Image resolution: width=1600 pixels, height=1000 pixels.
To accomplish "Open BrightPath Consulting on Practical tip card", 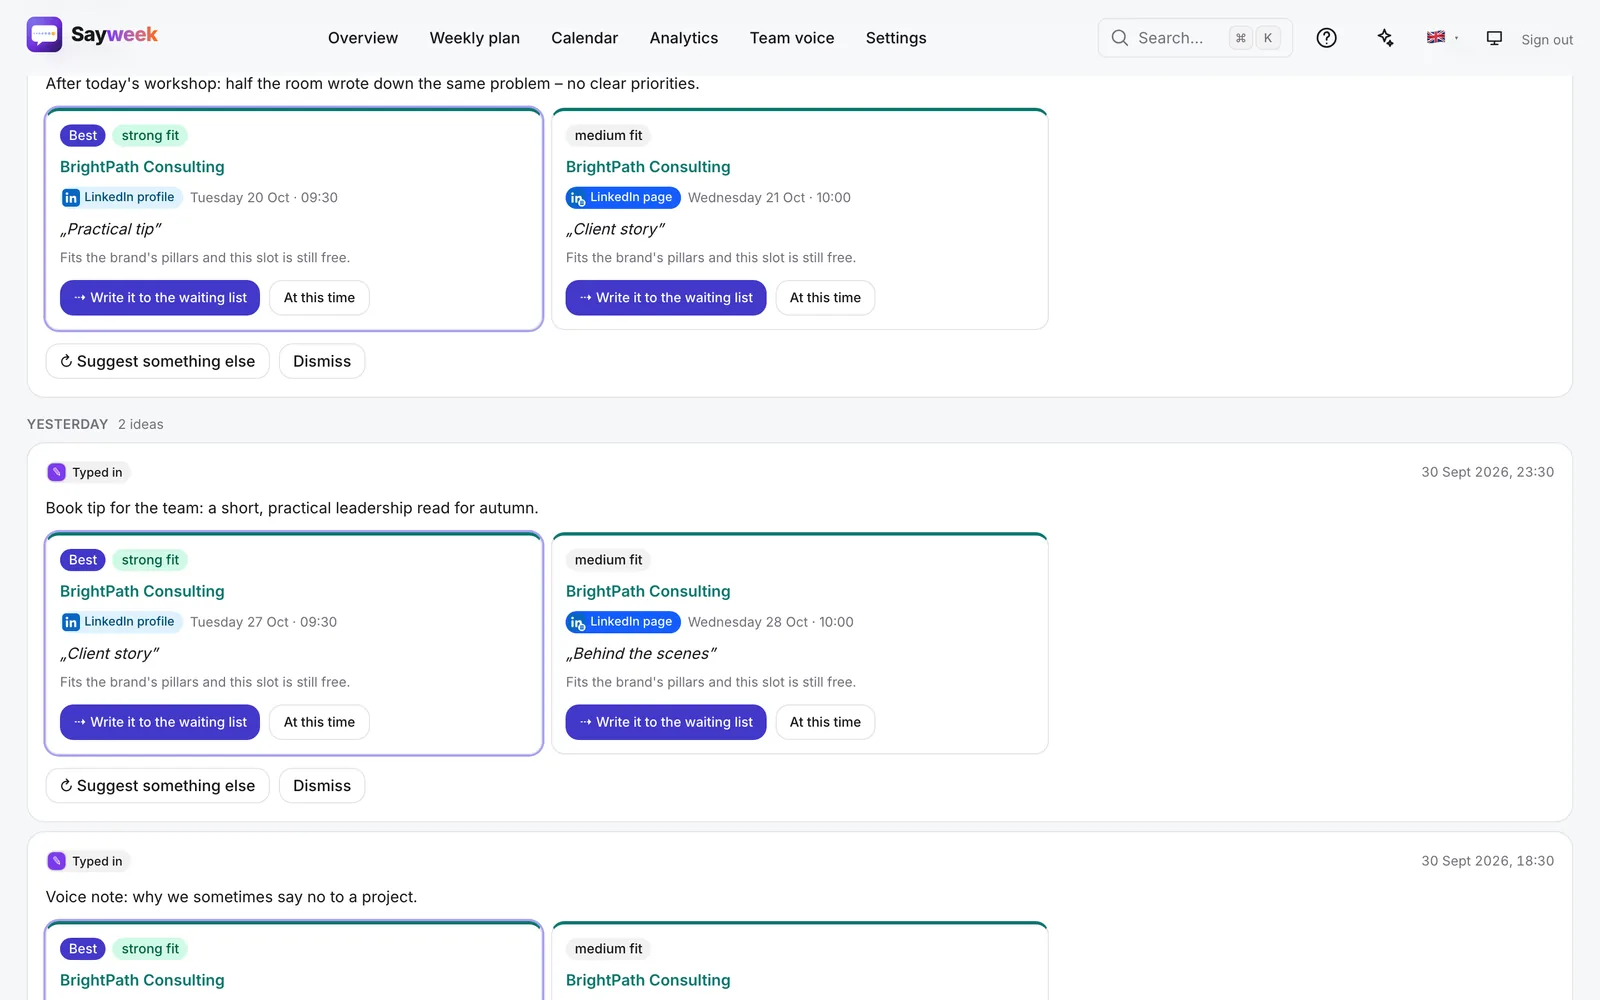I will (142, 167).
